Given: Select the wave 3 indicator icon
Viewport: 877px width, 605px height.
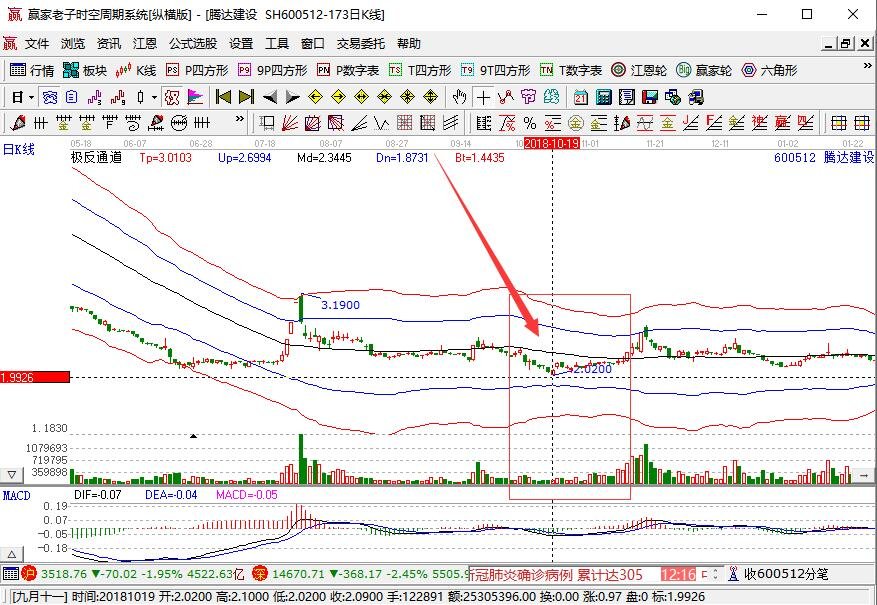Looking at the screenshot, I should (x=95, y=97).
